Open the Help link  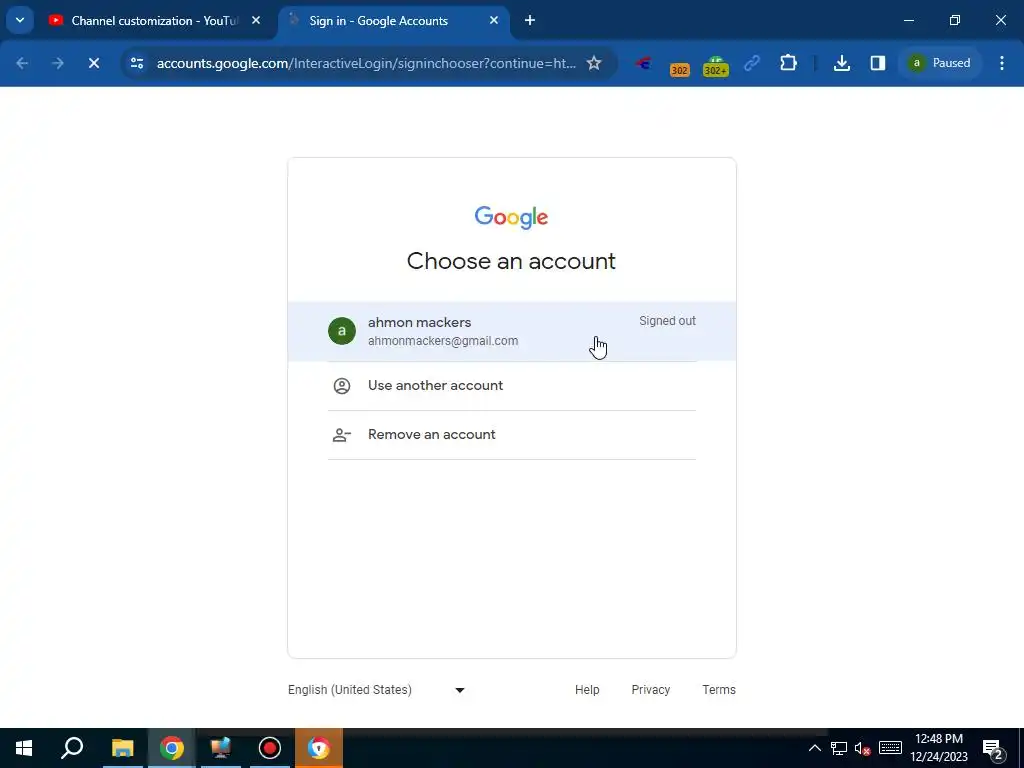point(587,690)
